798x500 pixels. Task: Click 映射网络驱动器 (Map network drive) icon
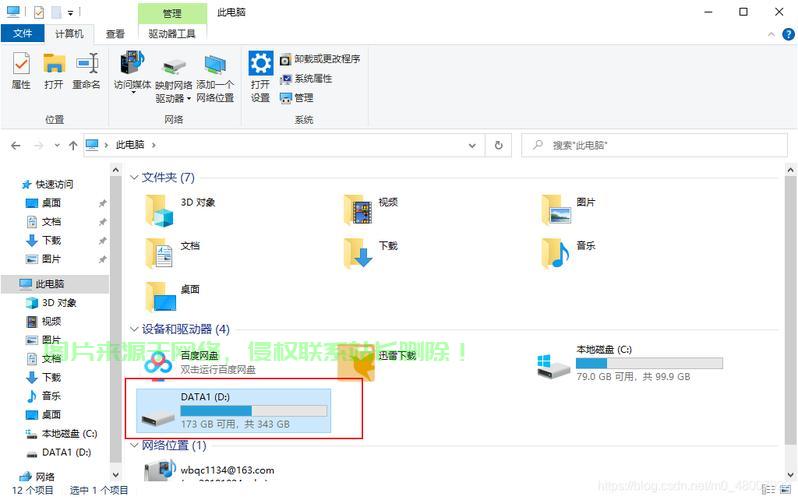(174, 67)
